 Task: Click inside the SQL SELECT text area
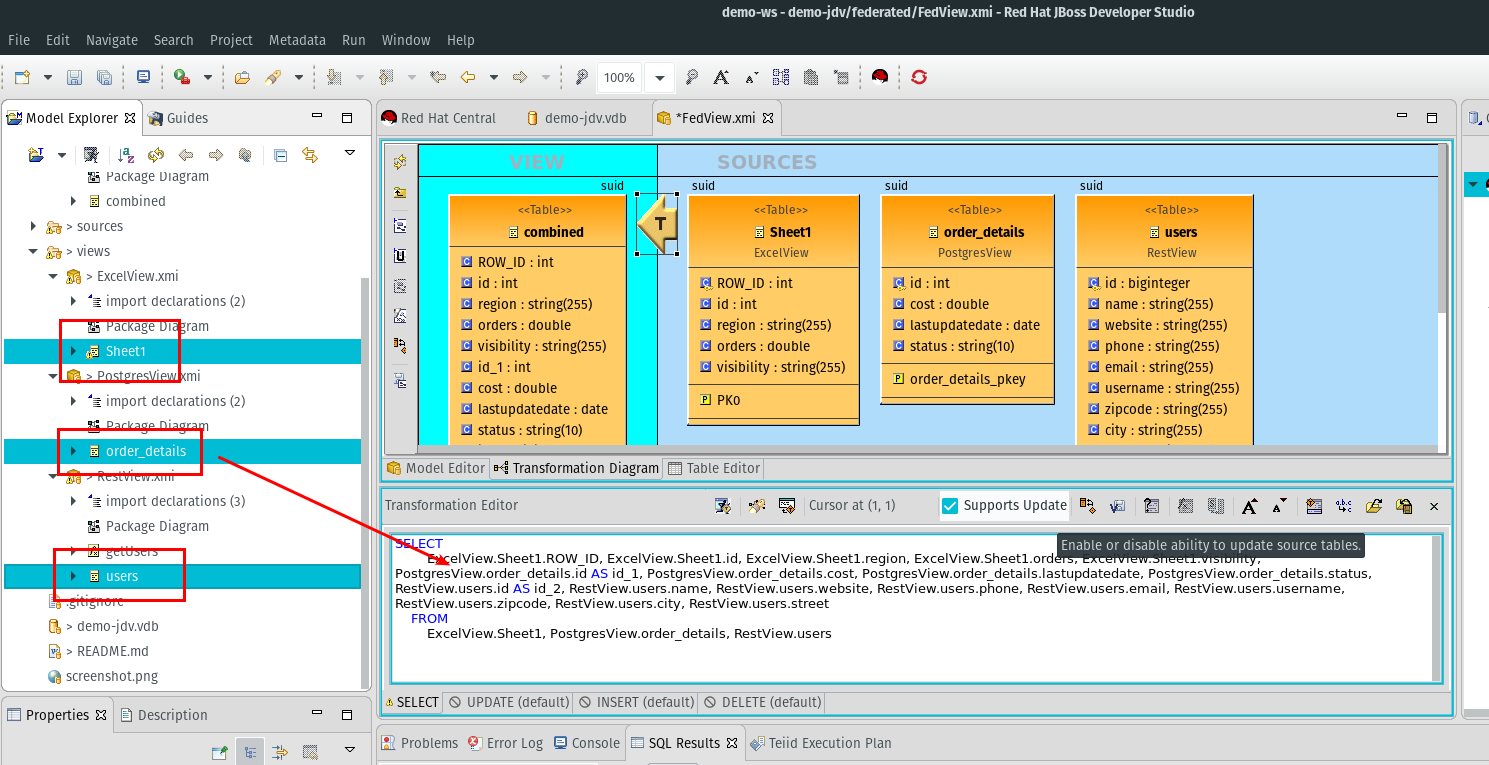[x=911, y=610]
